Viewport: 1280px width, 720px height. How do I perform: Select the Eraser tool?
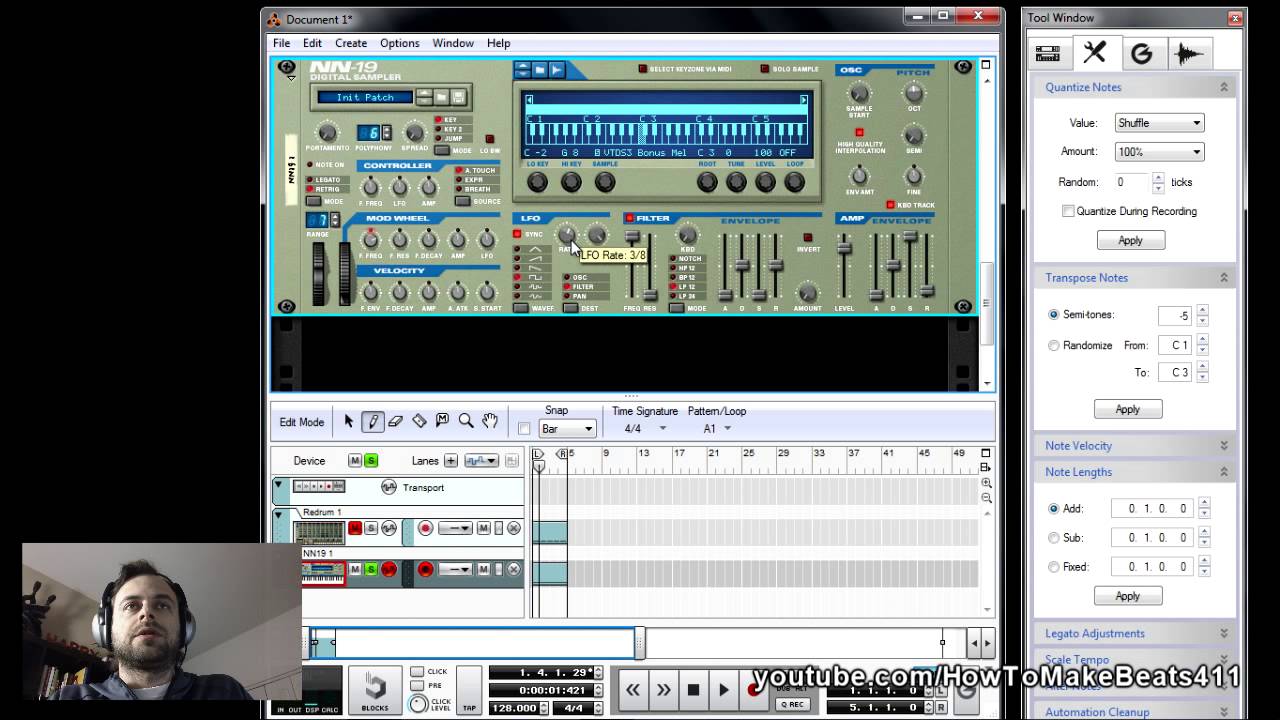pyautogui.click(x=395, y=422)
